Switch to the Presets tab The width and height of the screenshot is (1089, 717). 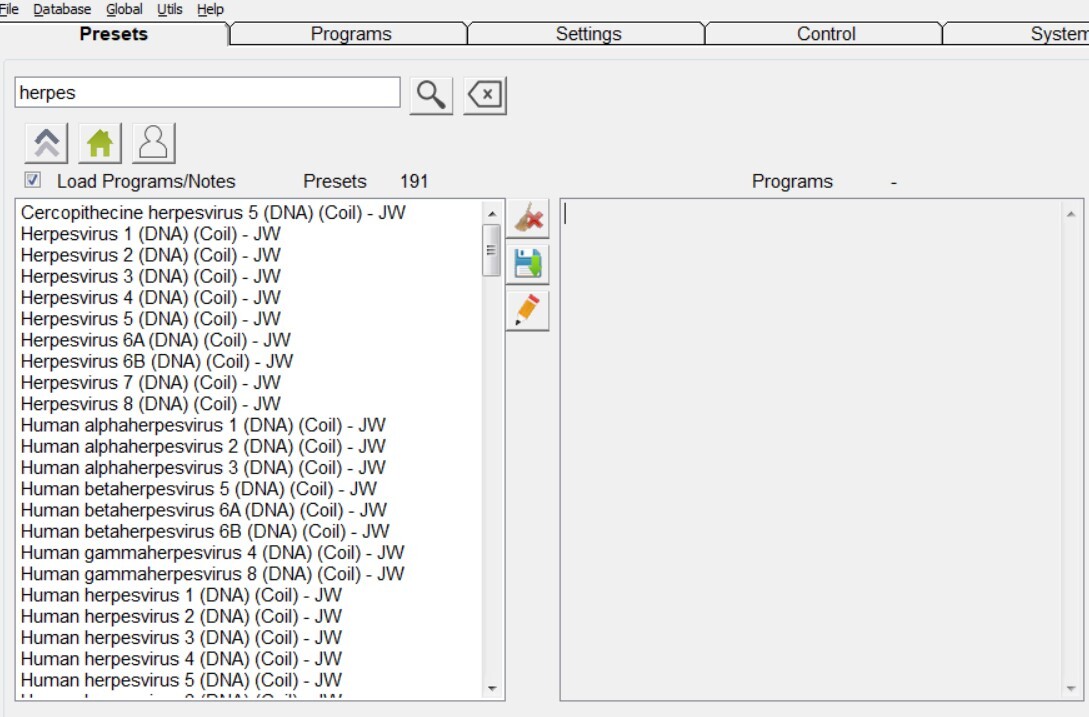(114, 33)
